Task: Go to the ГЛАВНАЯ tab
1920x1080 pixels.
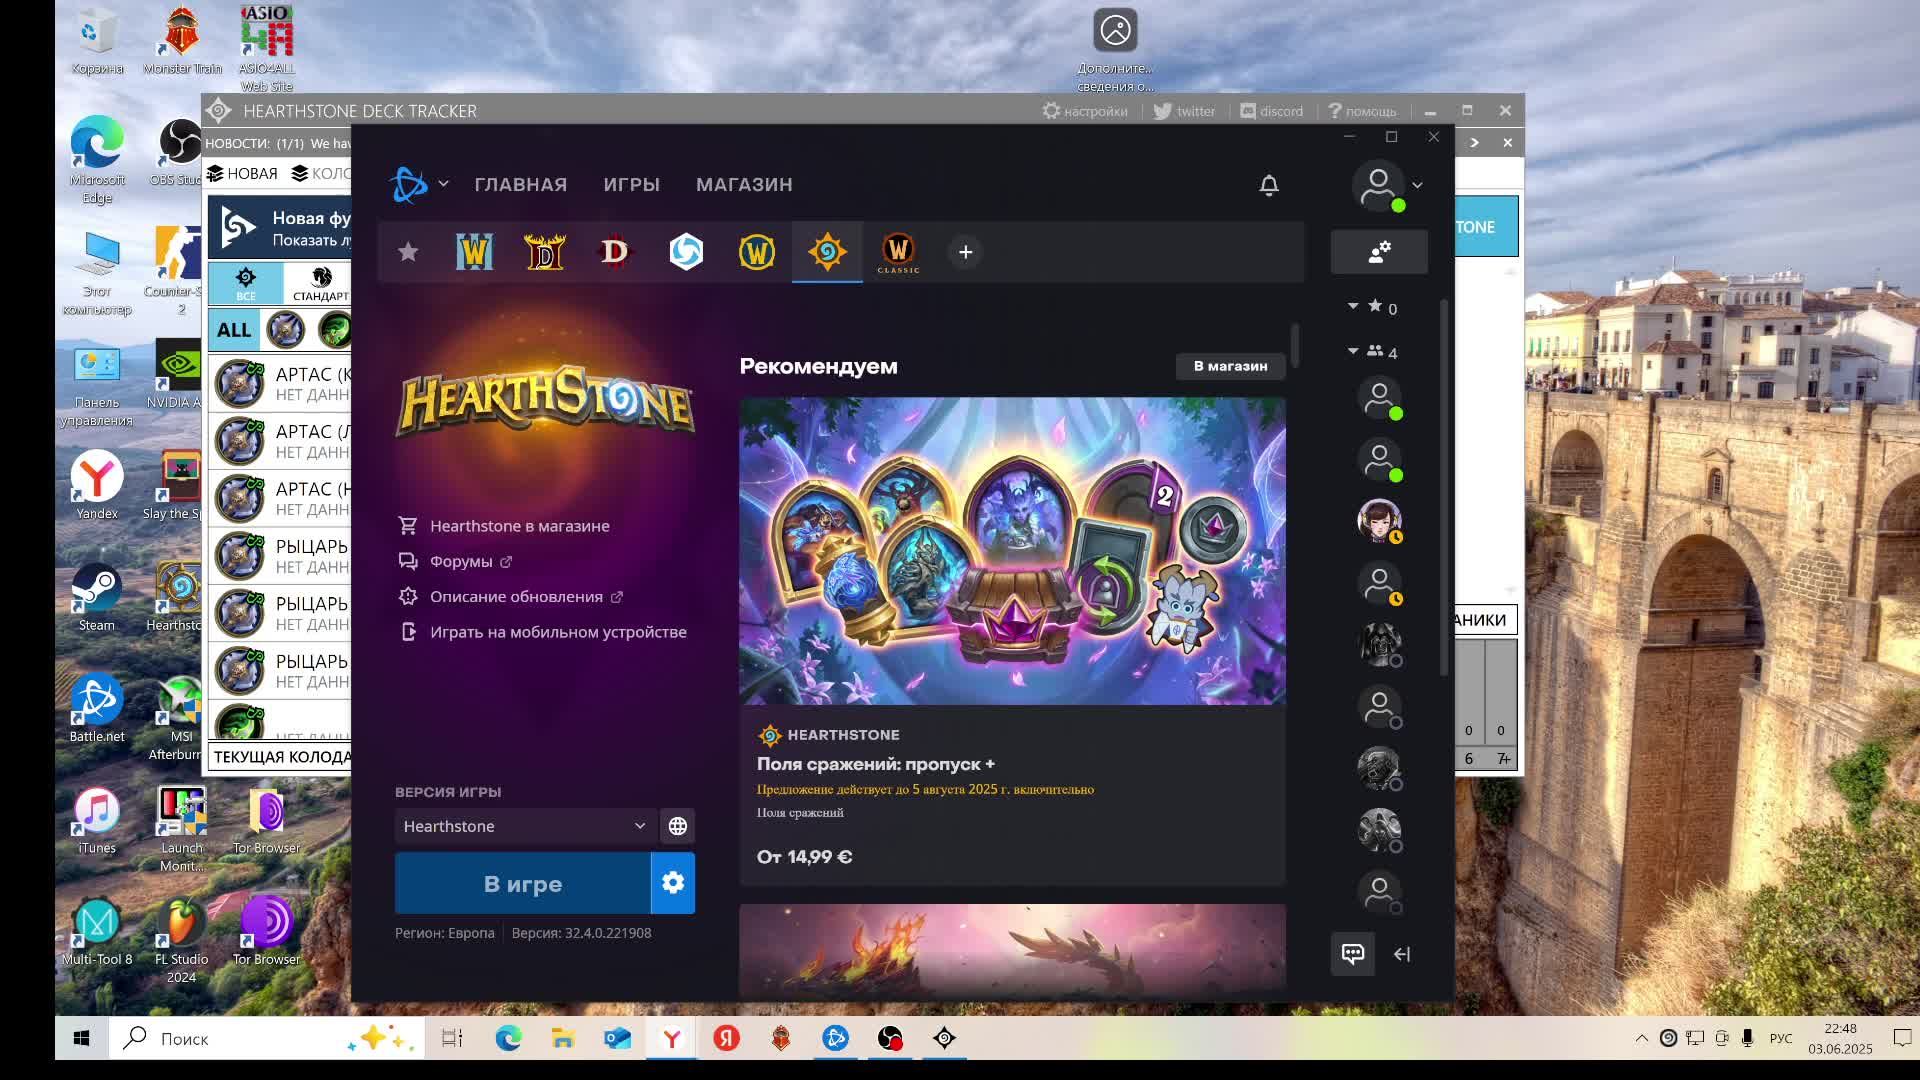Action: click(x=521, y=185)
